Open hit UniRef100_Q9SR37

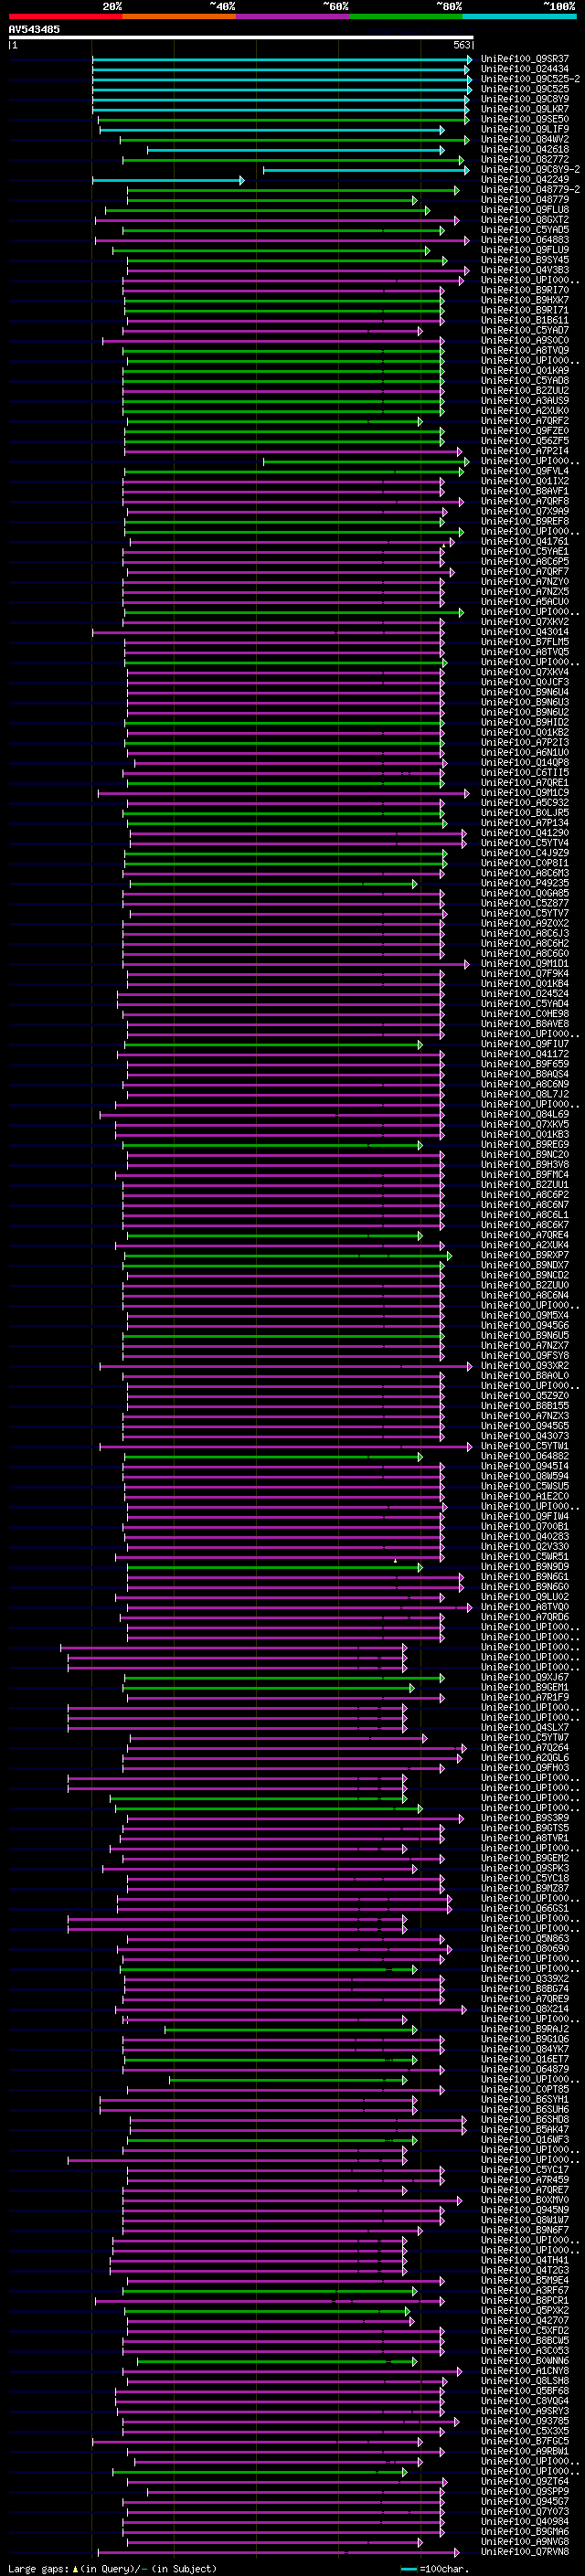point(525,59)
